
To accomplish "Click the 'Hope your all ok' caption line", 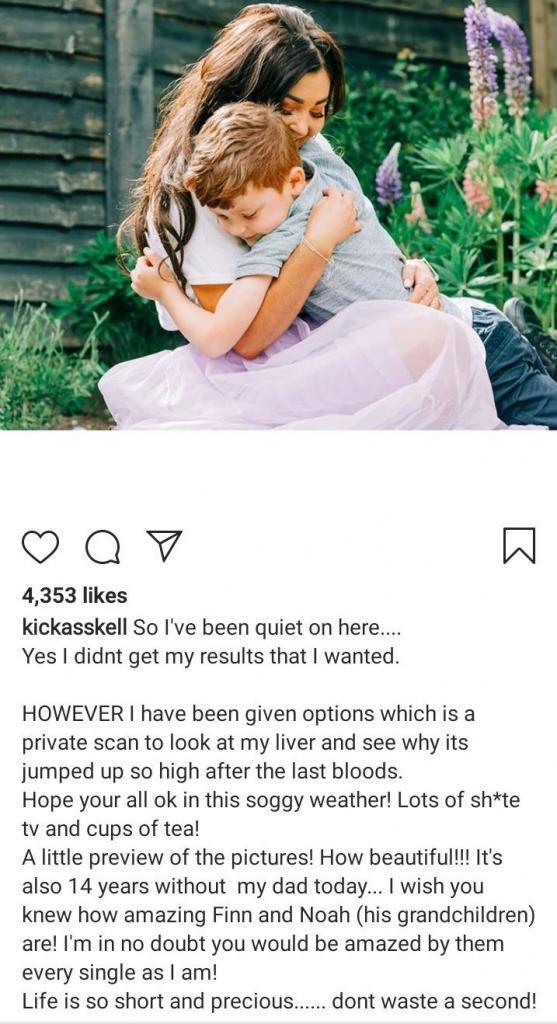I will point(271,800).
